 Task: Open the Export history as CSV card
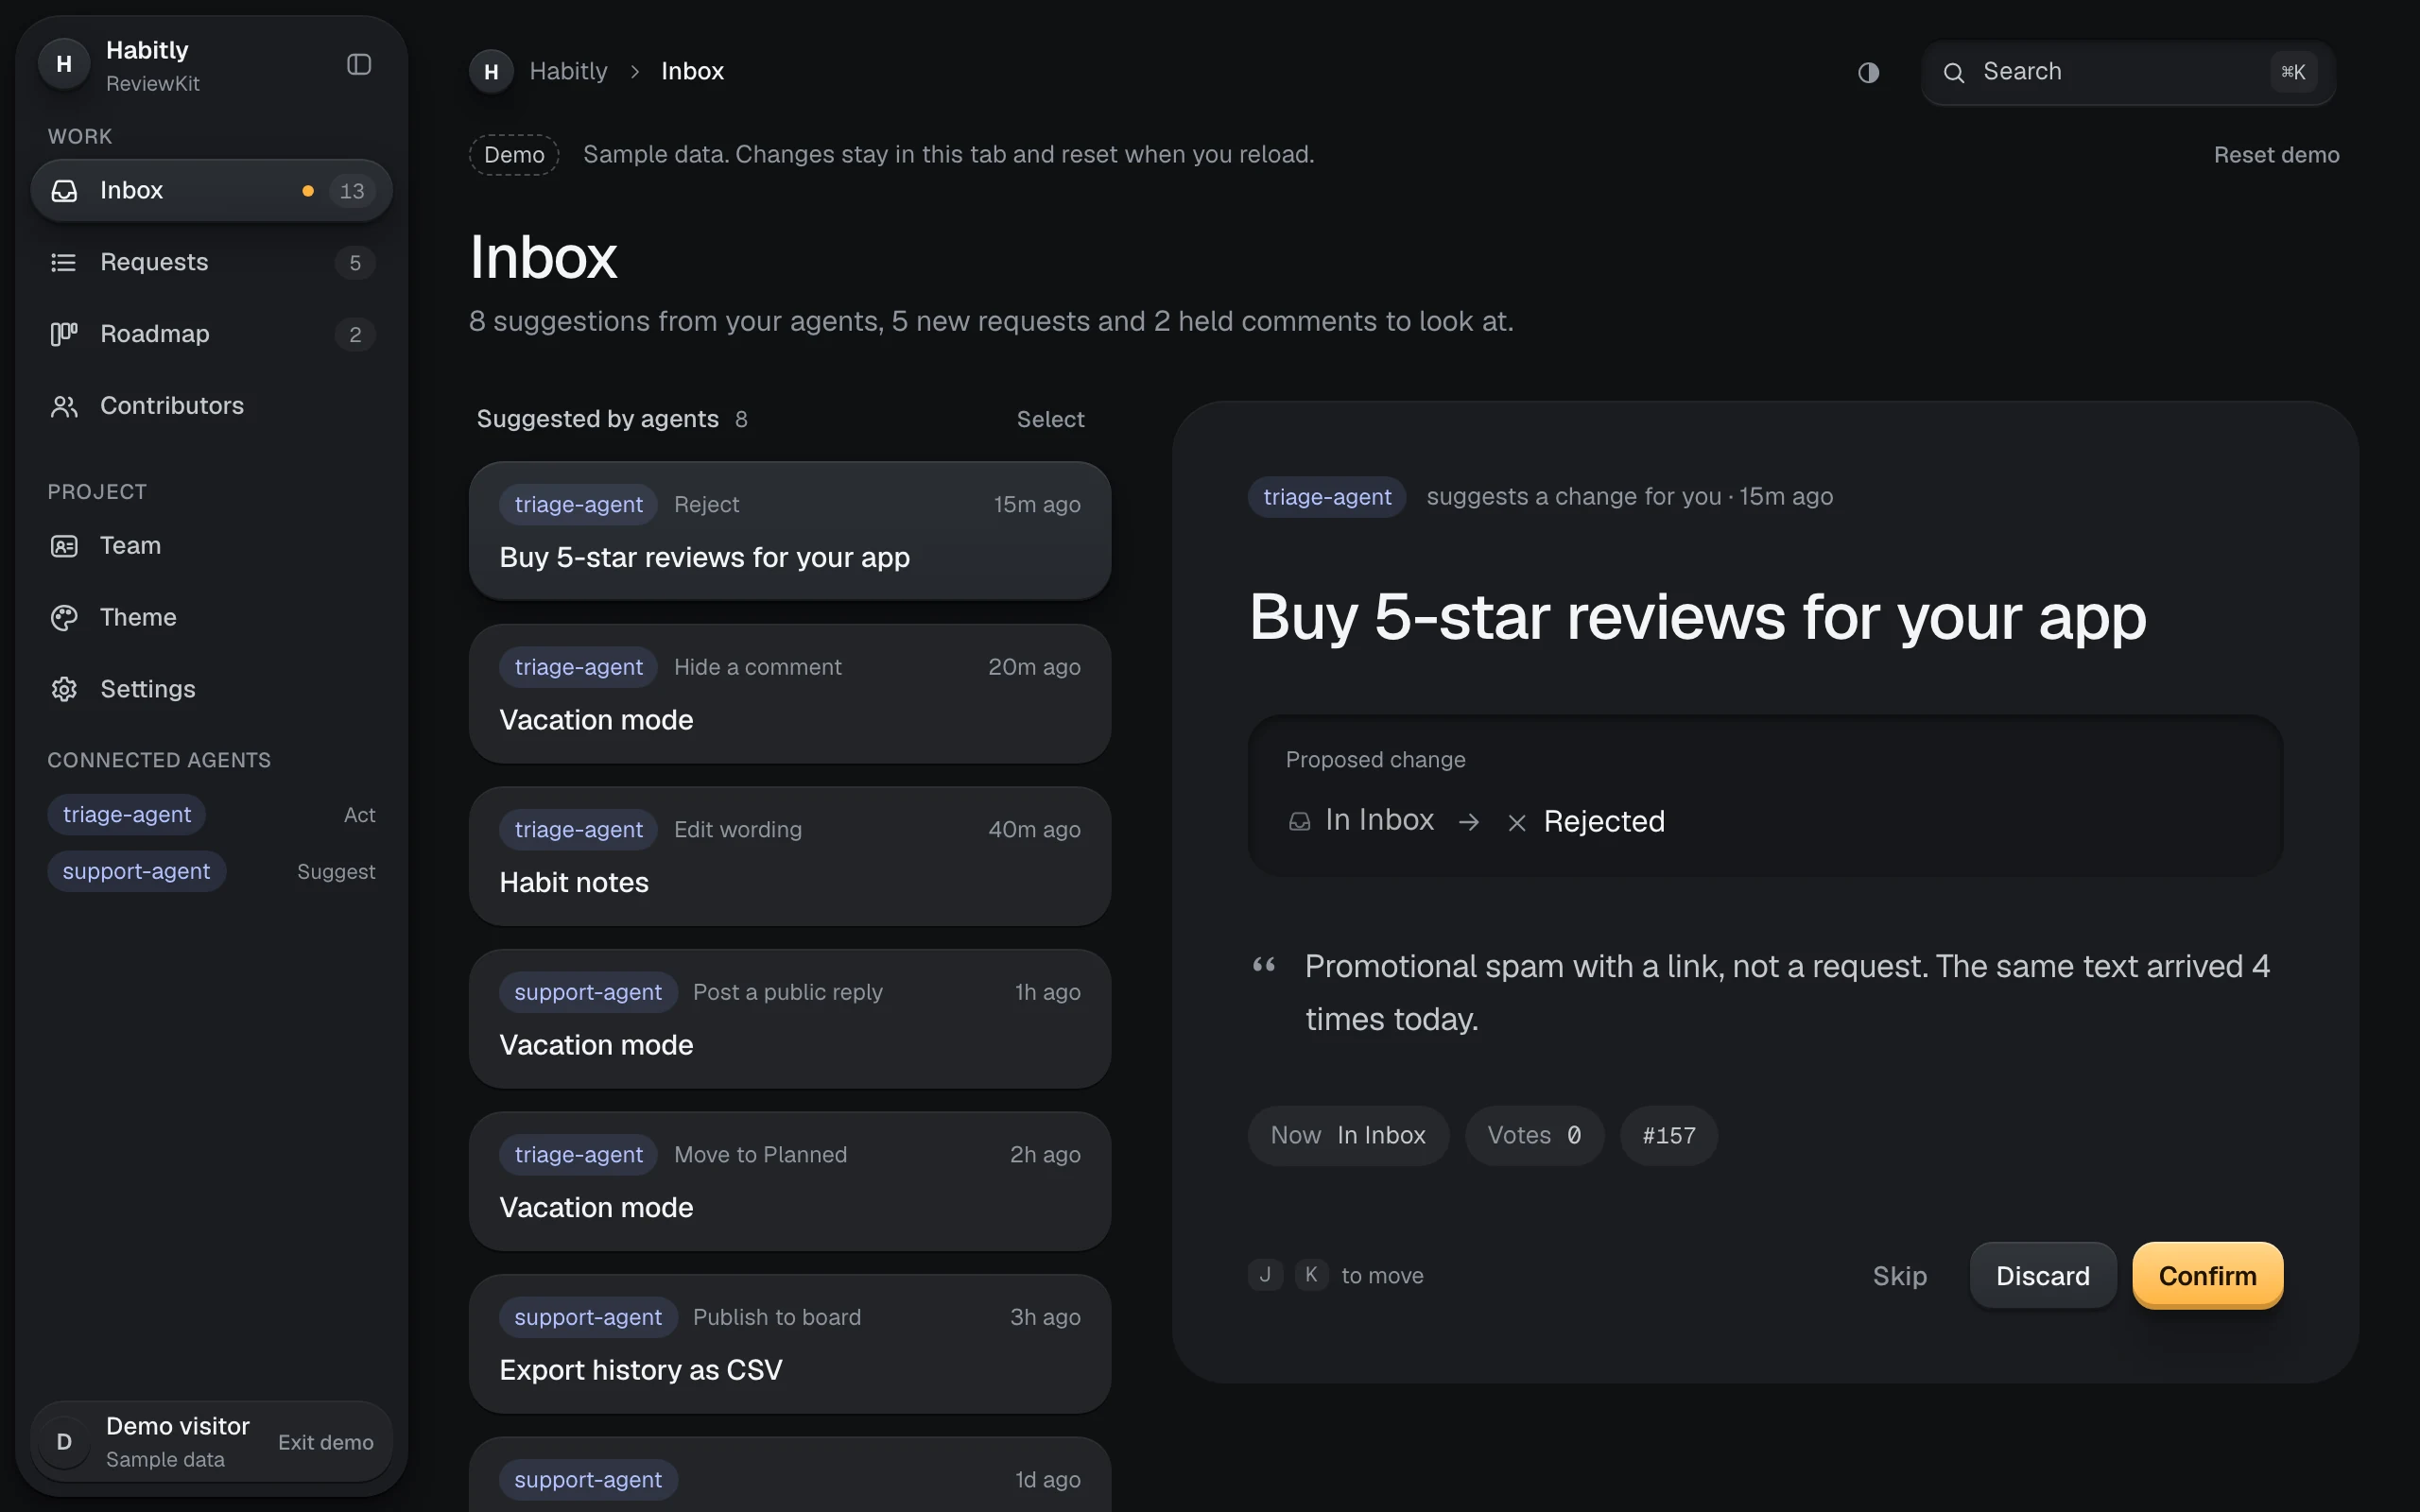(x=790, y=1344)
